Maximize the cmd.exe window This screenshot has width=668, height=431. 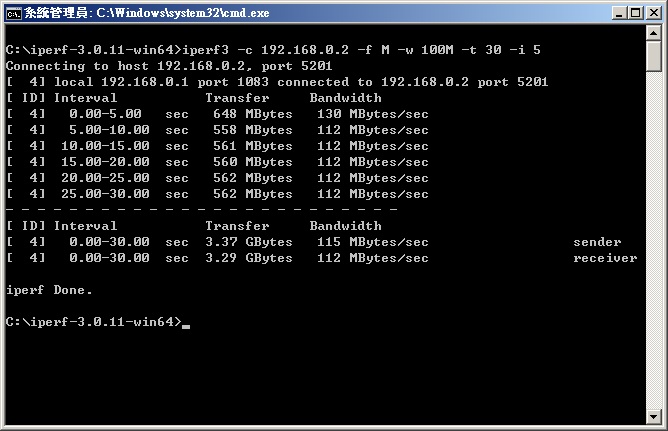point(635,13)
